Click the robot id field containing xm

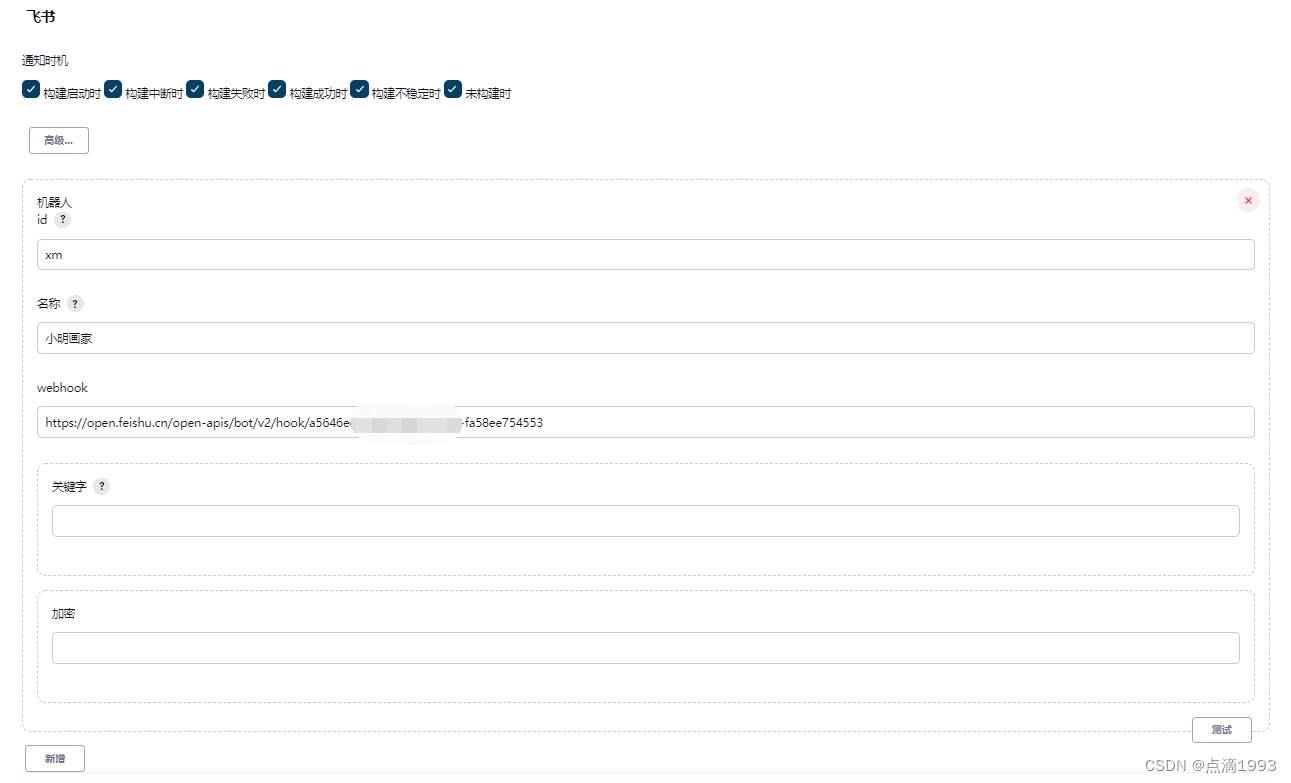point(645,254)
